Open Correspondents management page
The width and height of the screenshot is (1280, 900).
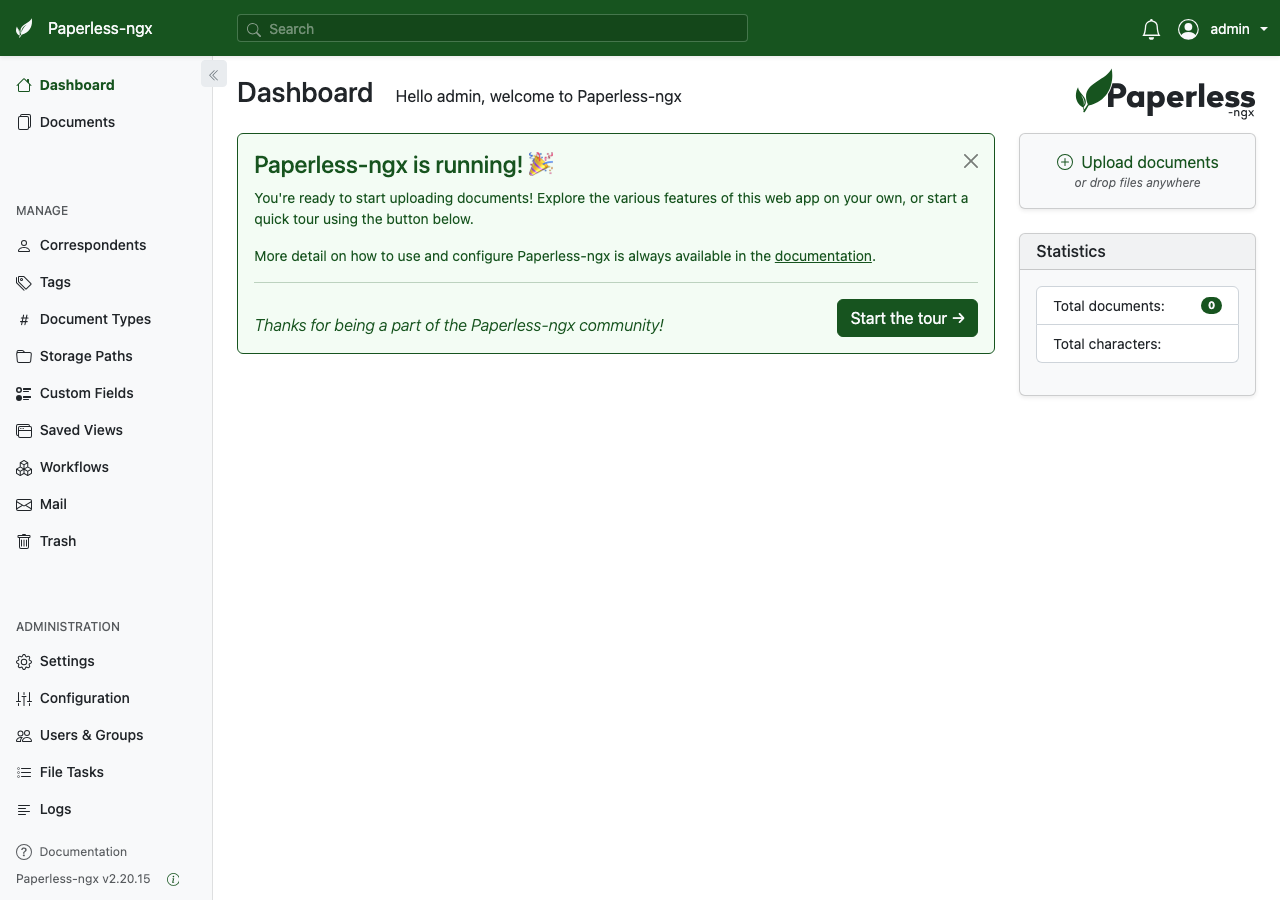tap(106, 245)
